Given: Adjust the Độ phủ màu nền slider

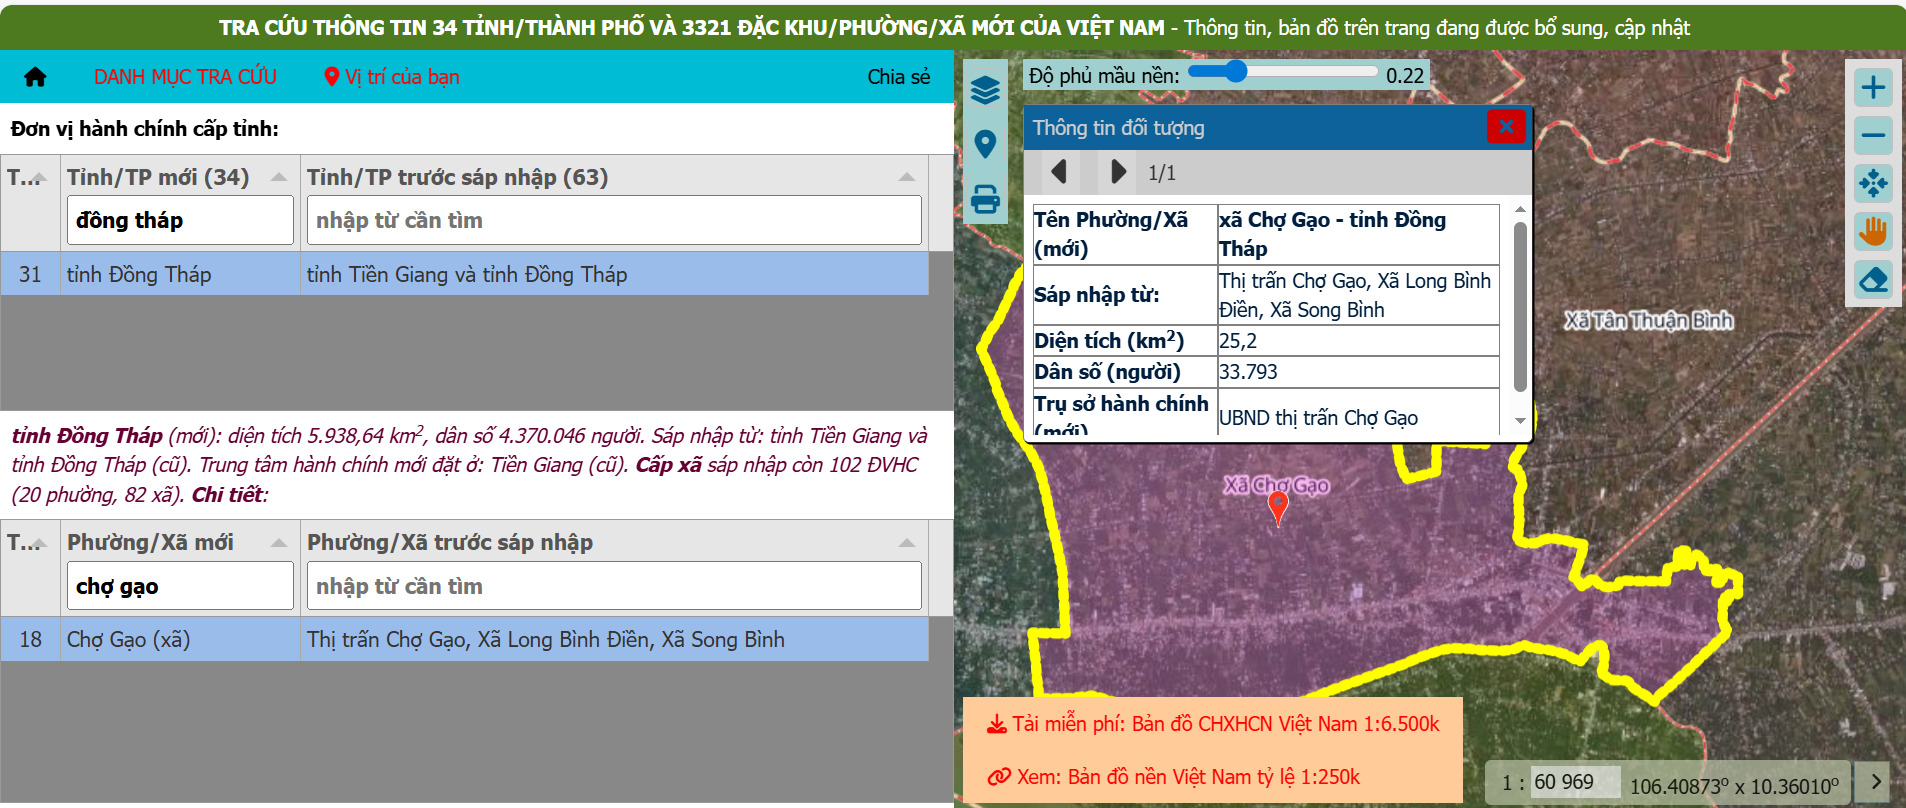Looking at the screenshot, I should (x=1283, y=71).
